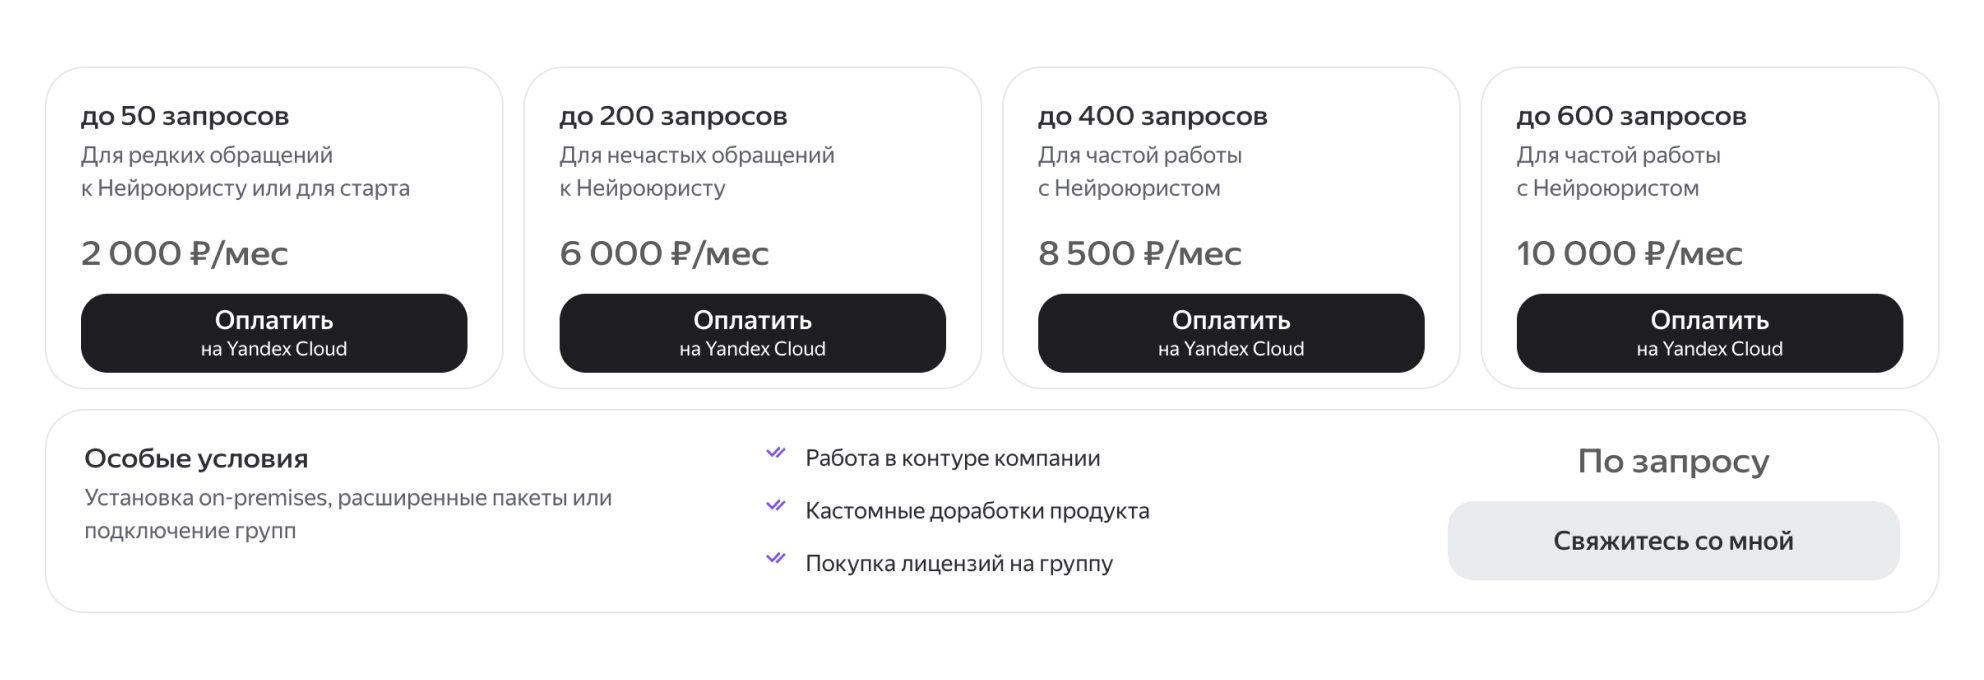1984x680 pixels.
Task: Click the «на Yandex Cloud» label on the first button
Action: pyautogui.click(x=273, y=348)
